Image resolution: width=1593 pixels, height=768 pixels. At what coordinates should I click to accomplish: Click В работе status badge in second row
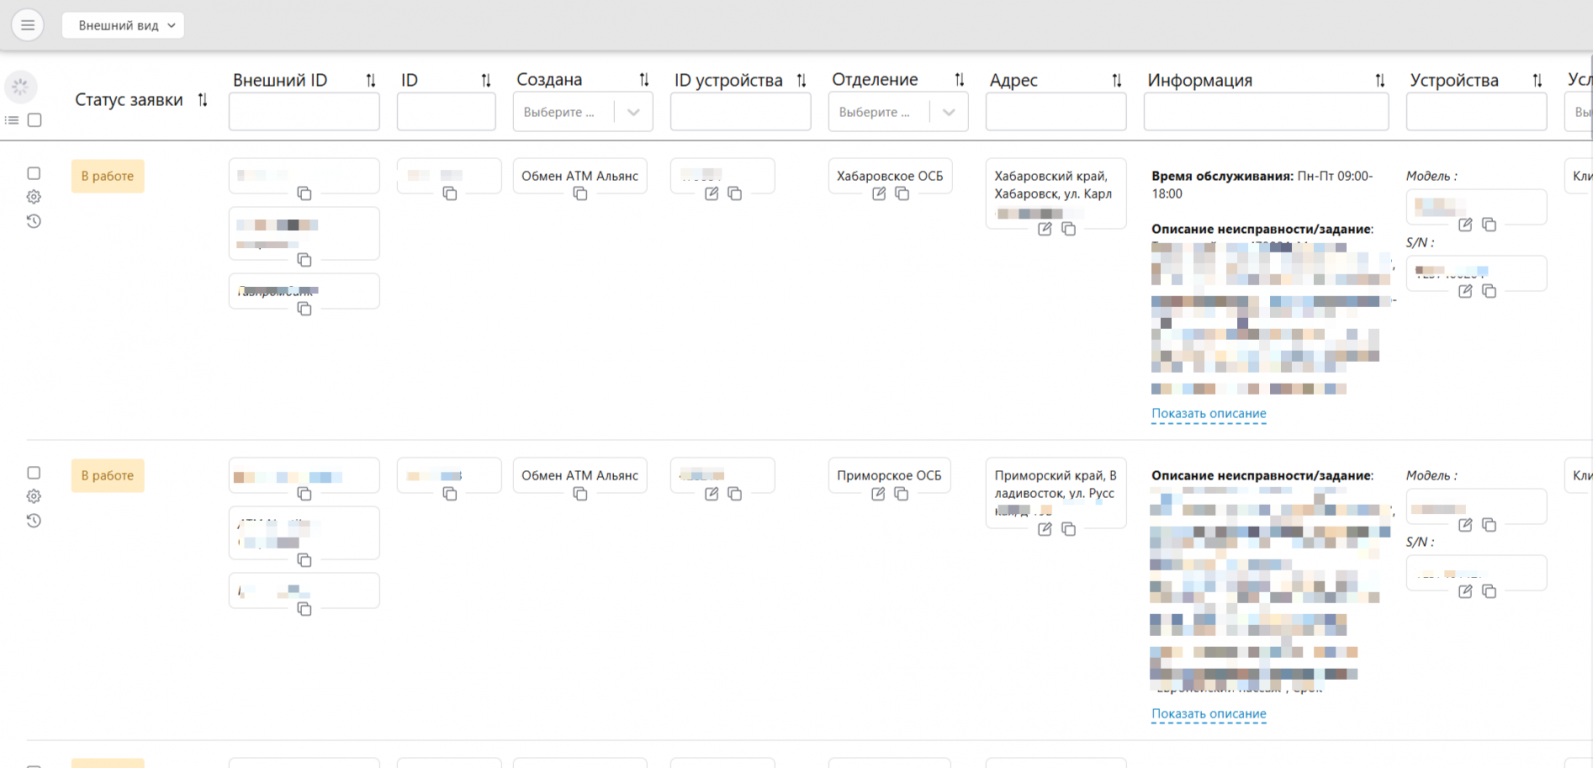(x=108, y=476)
